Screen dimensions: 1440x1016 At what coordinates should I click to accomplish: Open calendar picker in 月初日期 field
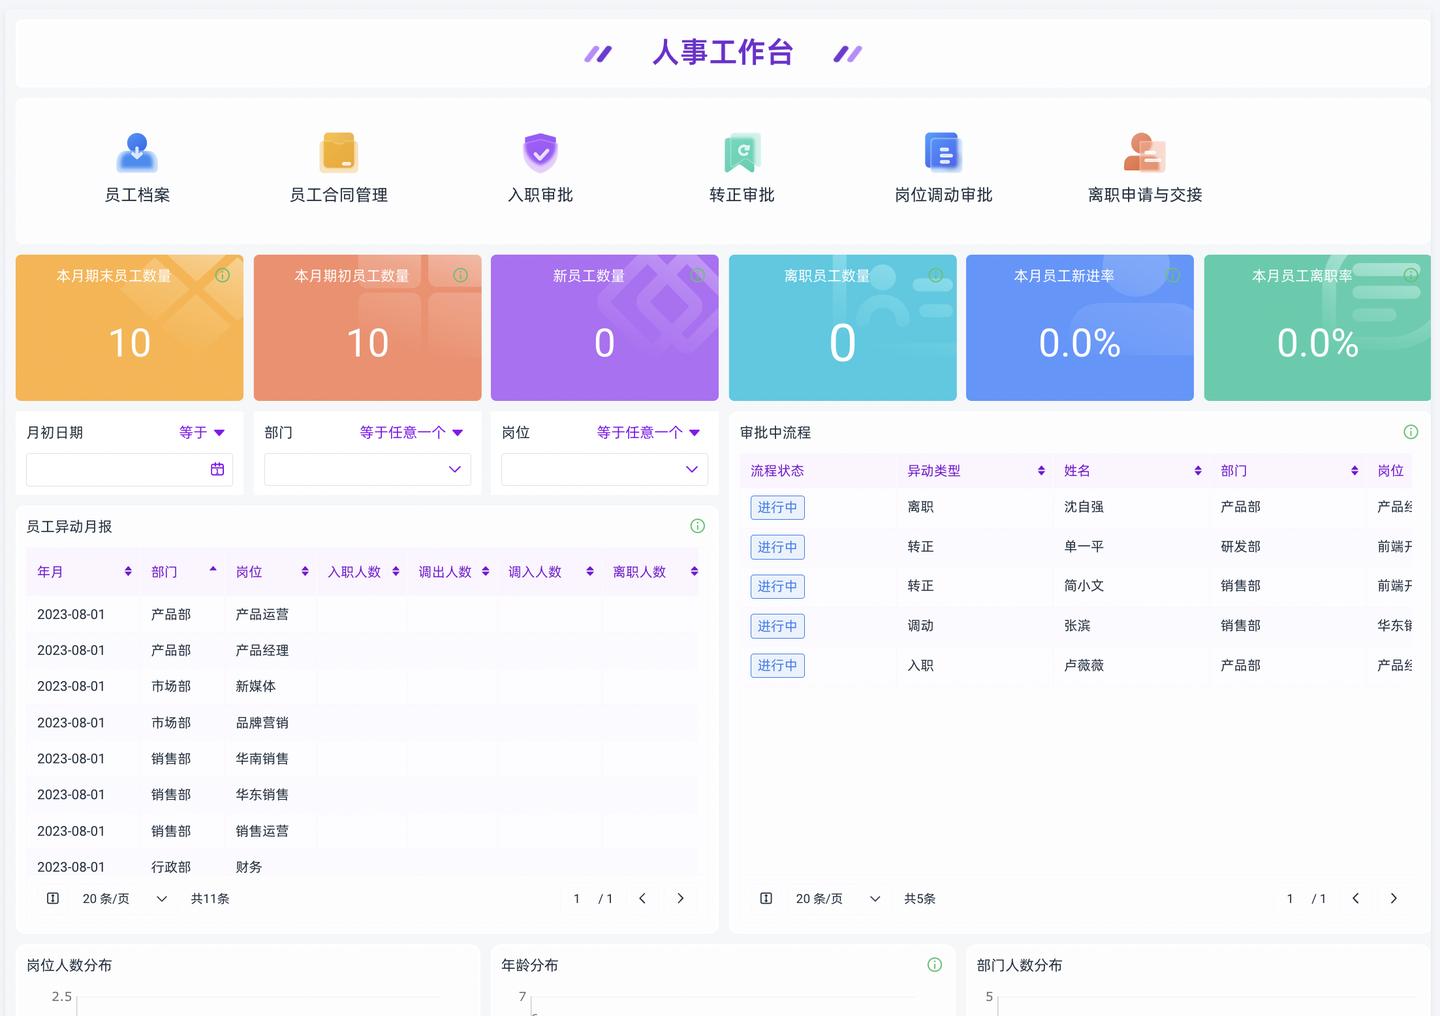[x=217, y=469]
